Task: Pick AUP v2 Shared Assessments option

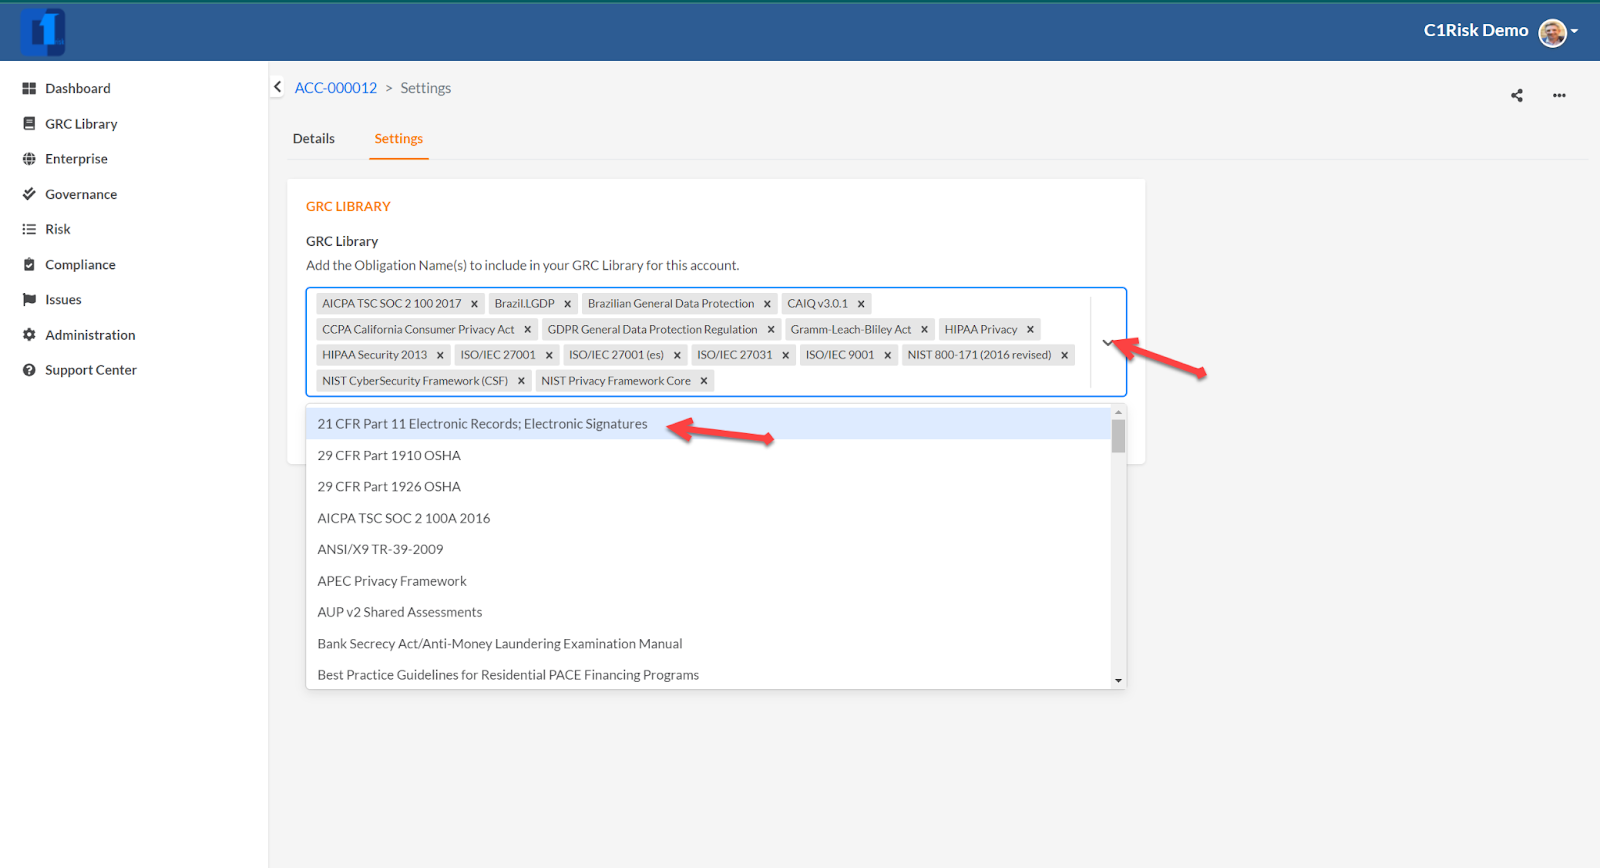Action: 708,612
